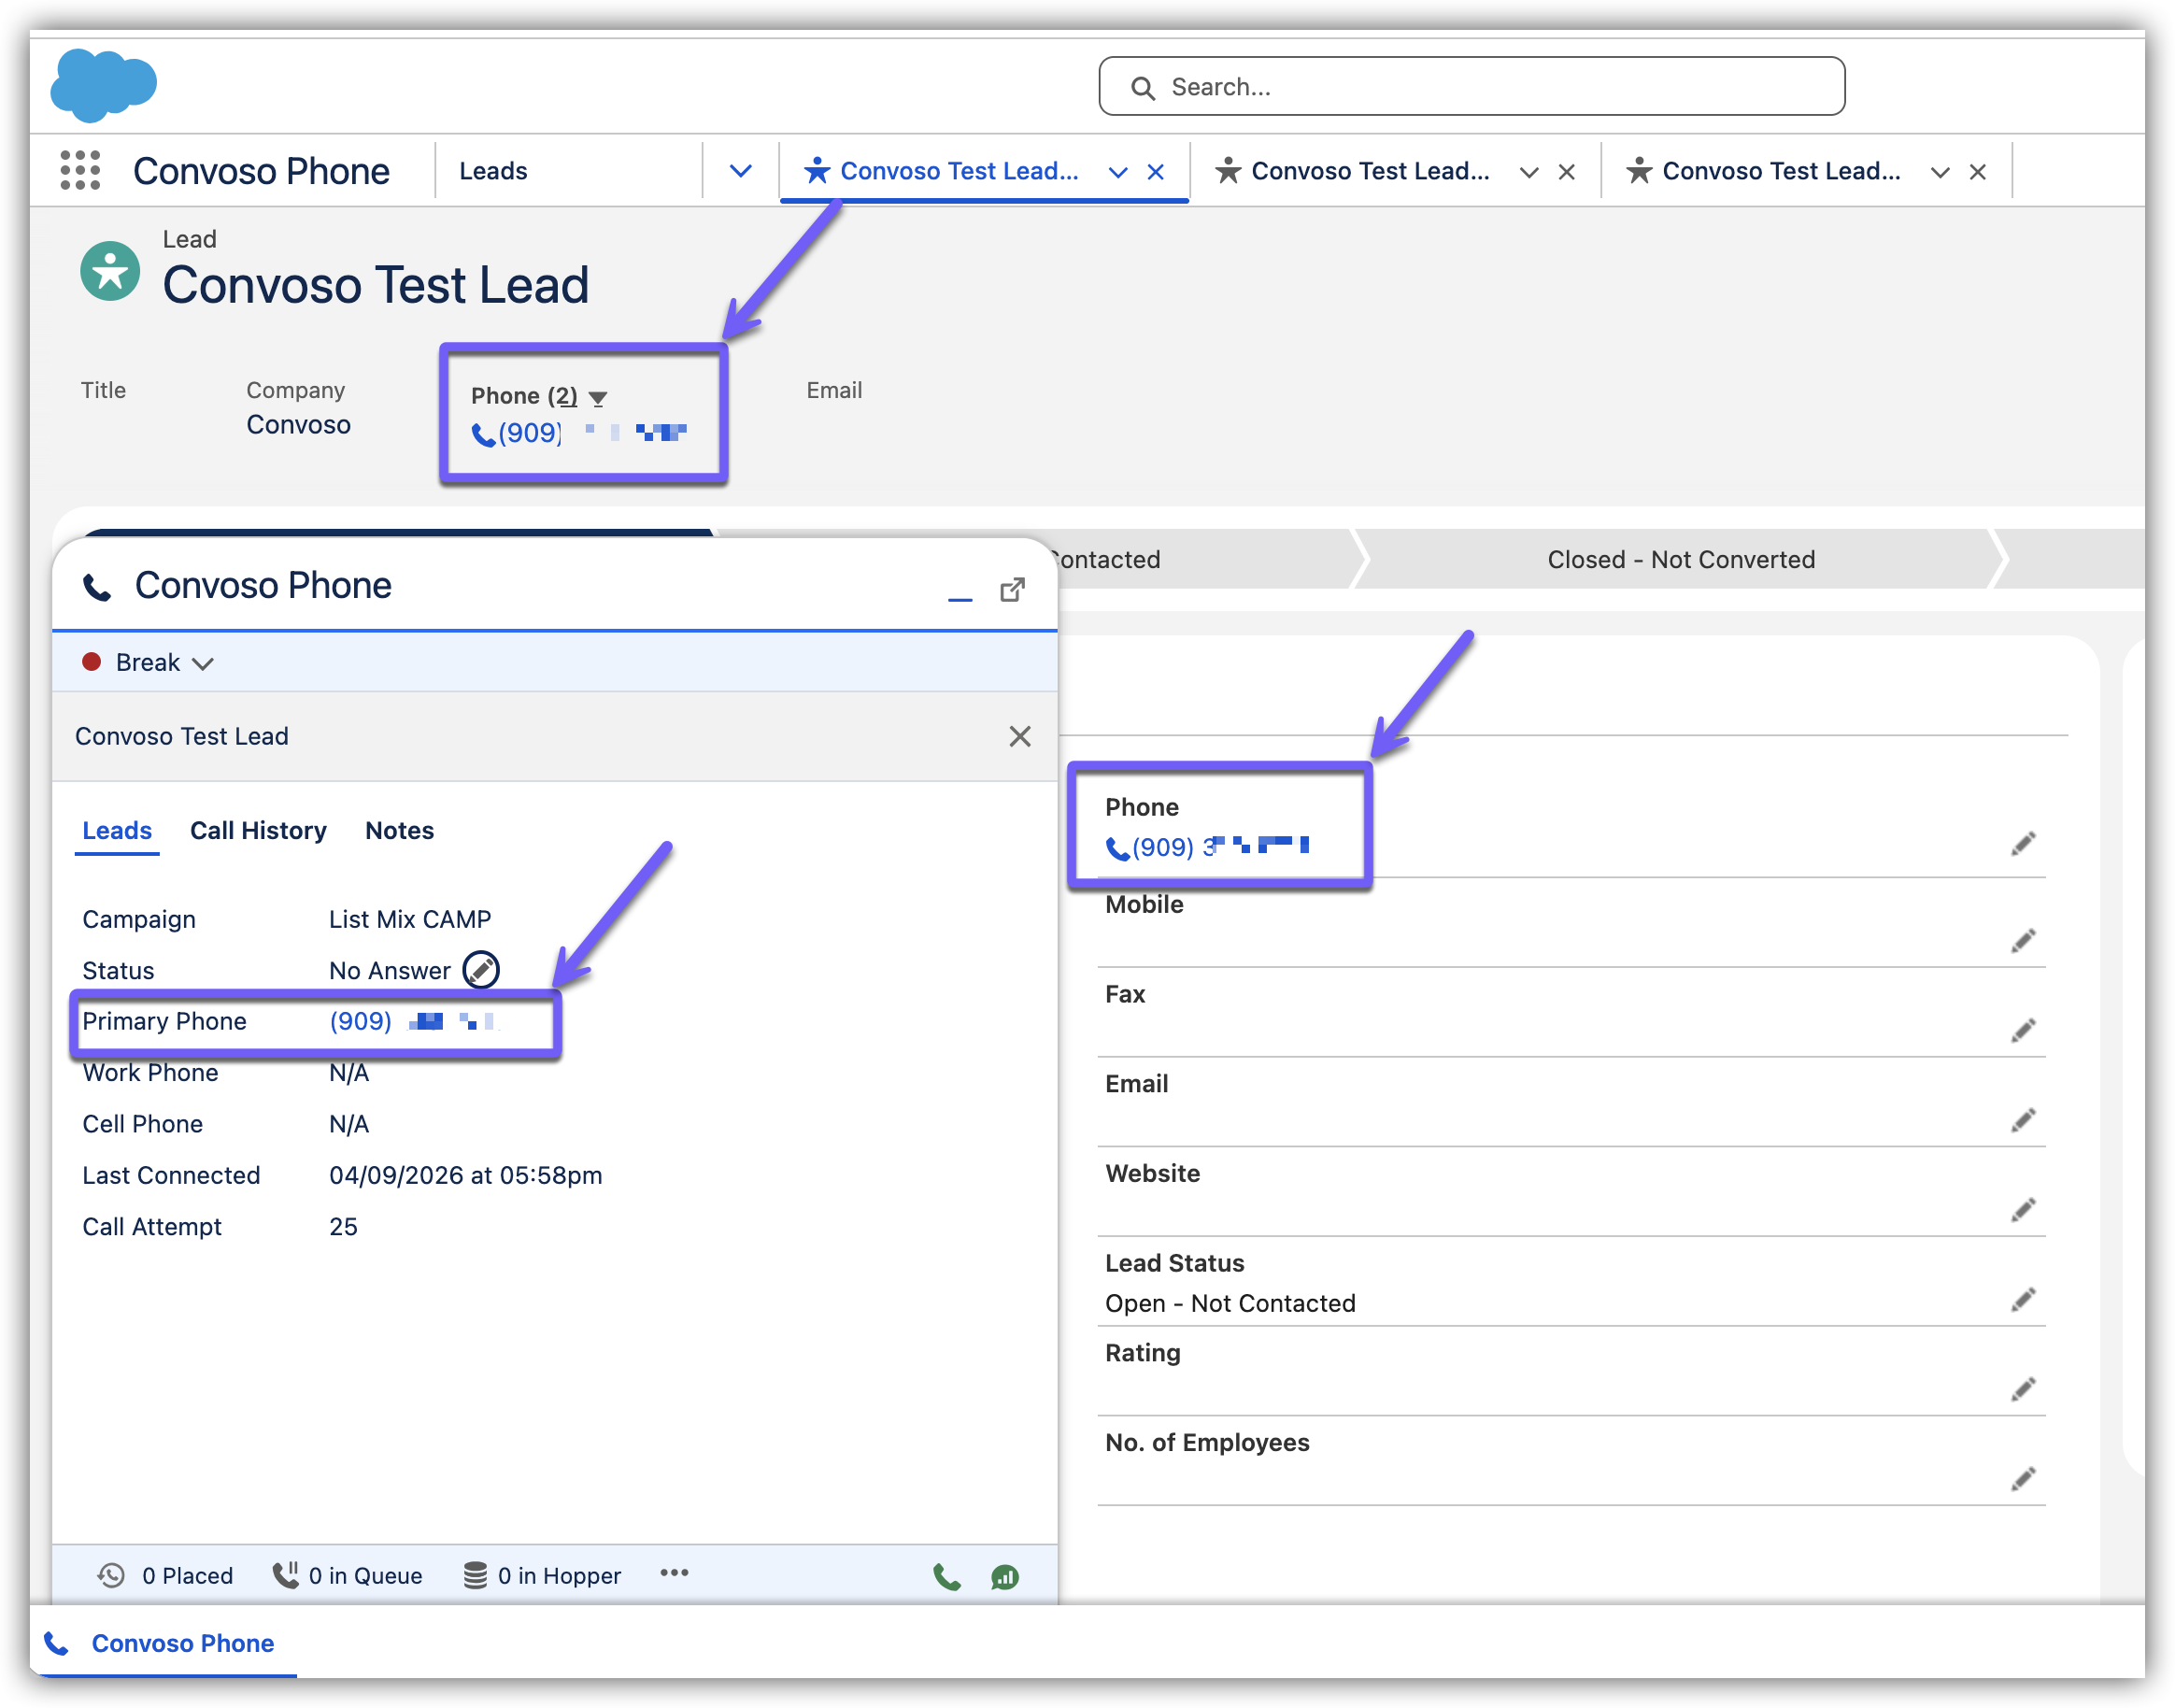The image size is (2175, 1708).
Task: Edit the Lead Status pencil icon
Action: tap(2022, 1300)
